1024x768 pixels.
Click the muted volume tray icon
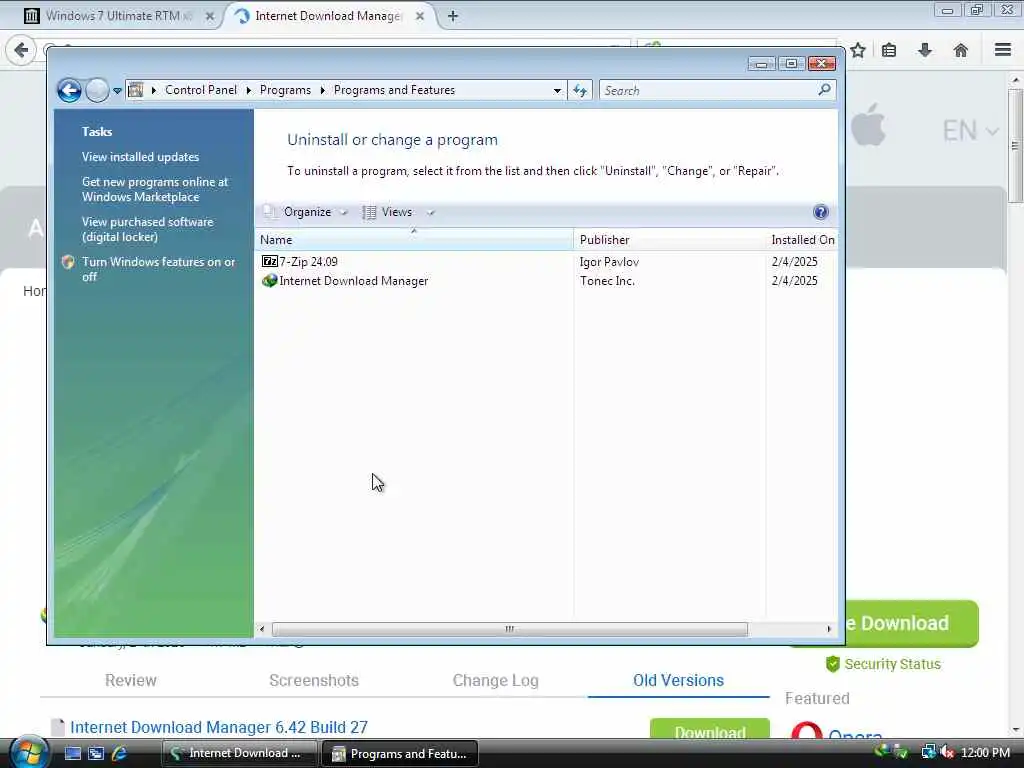coord(947,752)
